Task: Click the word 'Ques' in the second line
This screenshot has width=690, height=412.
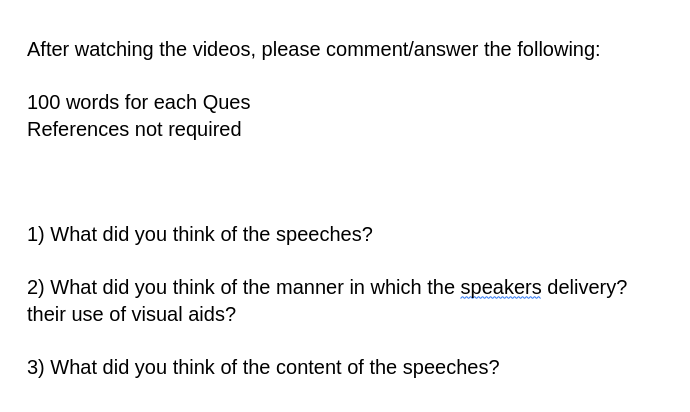Action: click(x=227, y=103)
